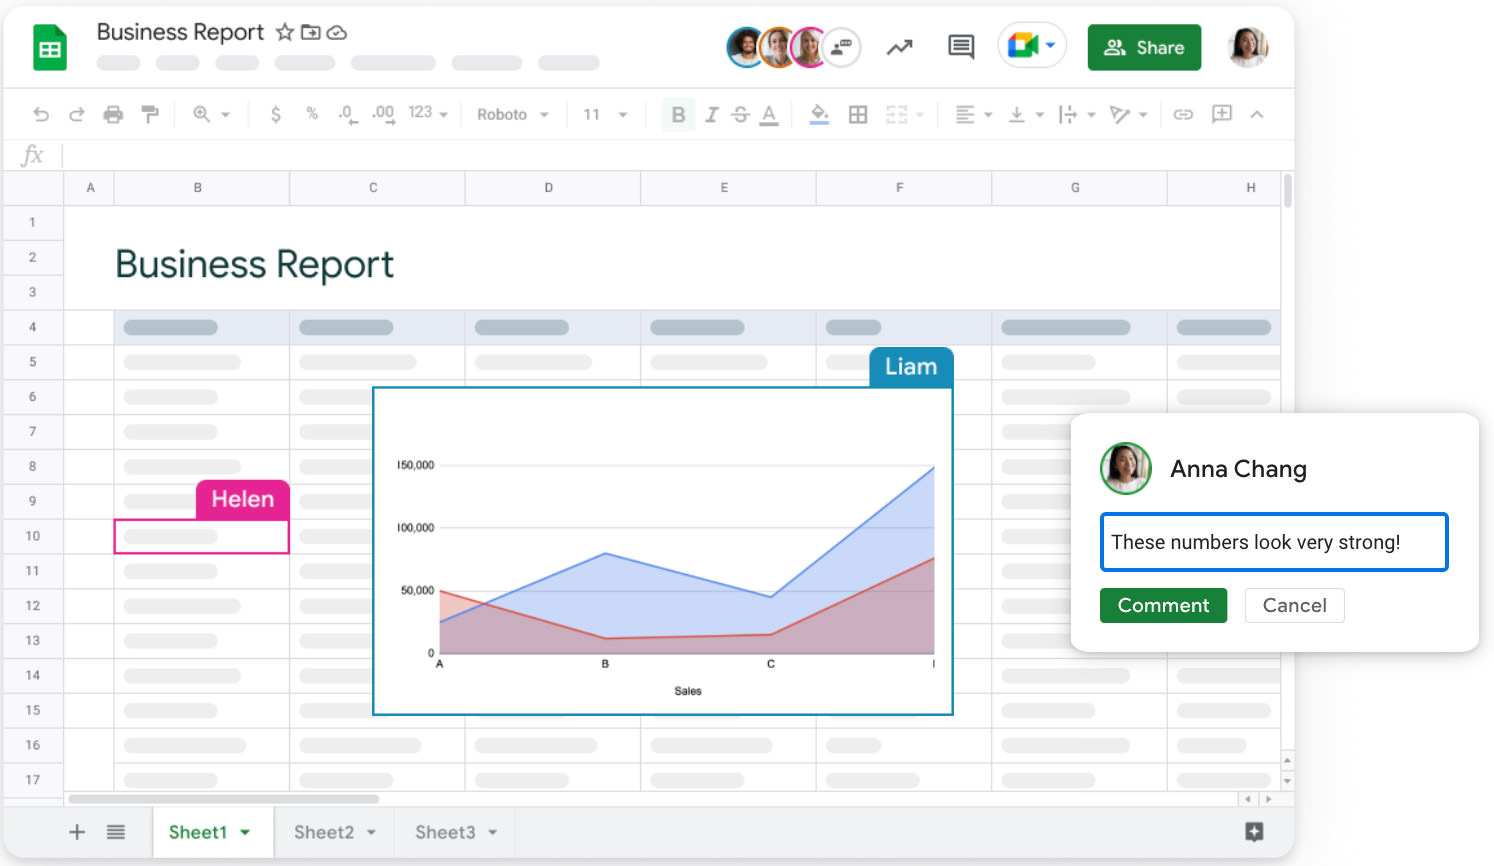Click the first collaborator avatar

[745, 47]
